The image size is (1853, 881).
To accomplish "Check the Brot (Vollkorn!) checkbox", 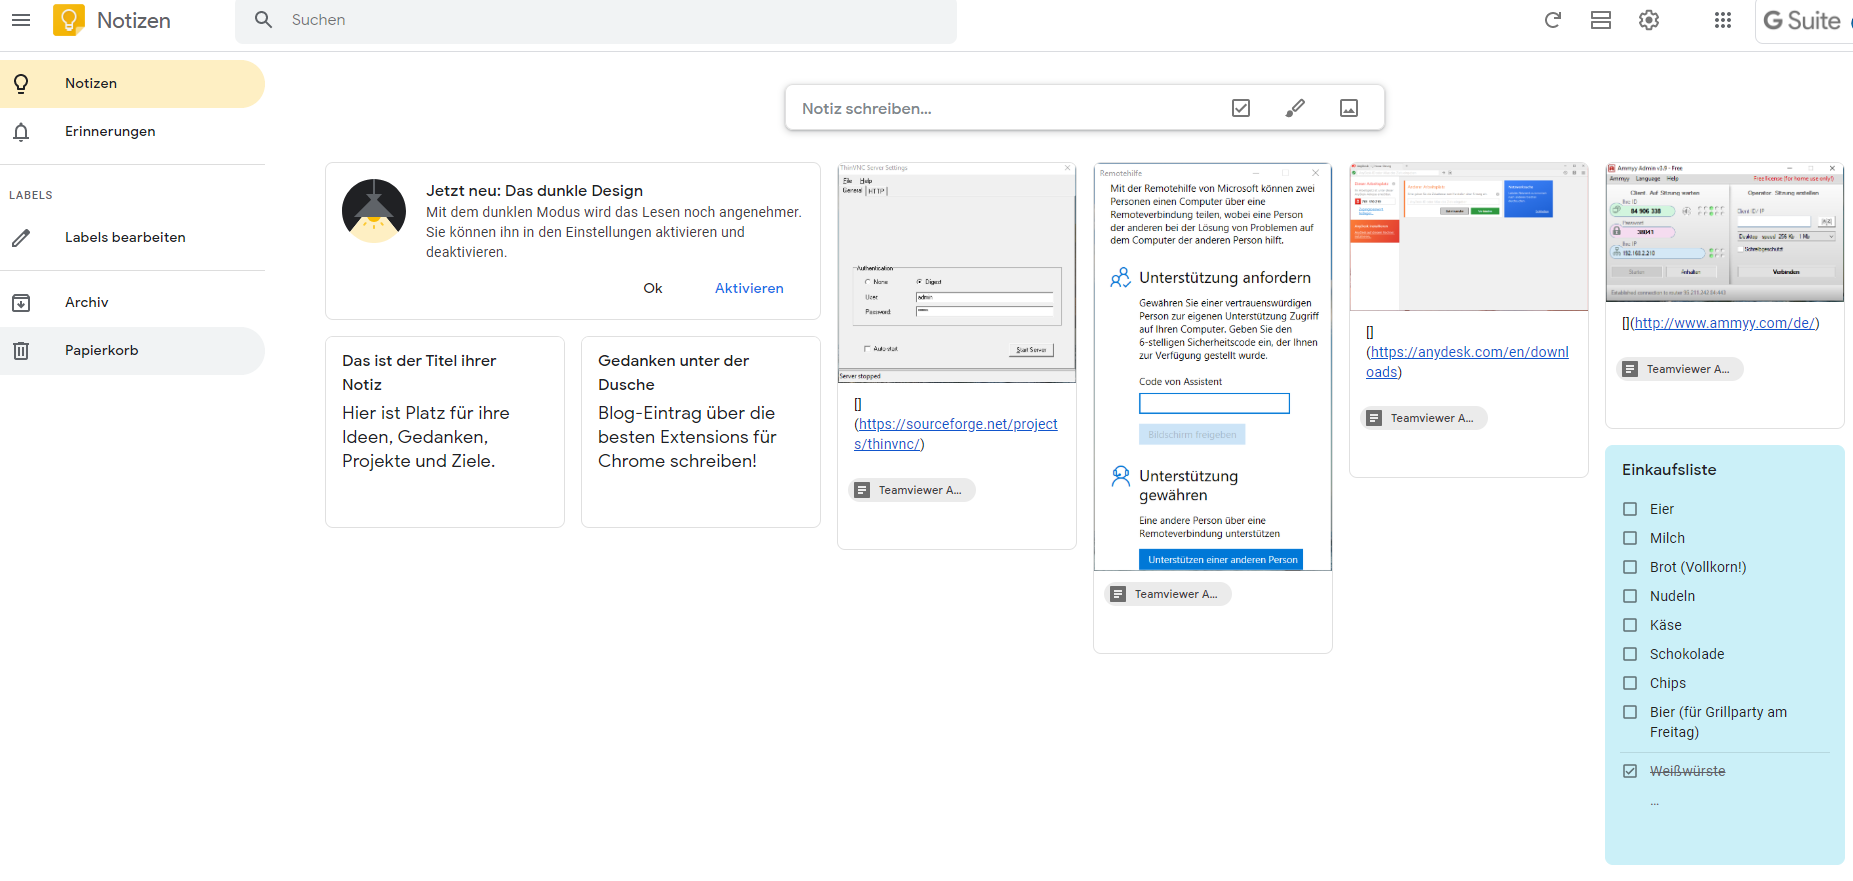I will click(x=1630, y=567).
